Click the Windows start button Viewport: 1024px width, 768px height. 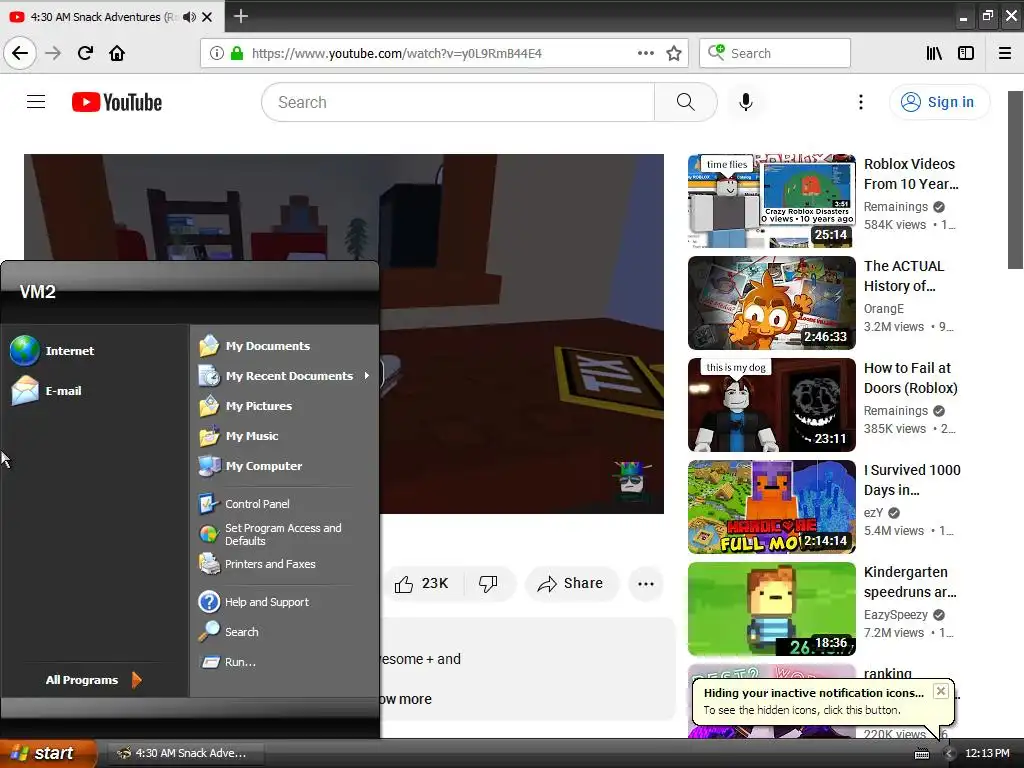(47, 754)
